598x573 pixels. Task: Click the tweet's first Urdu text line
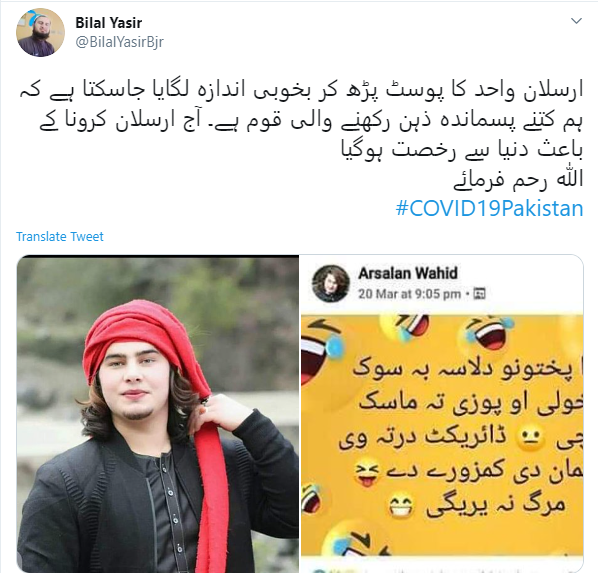[x=301, y=91]
